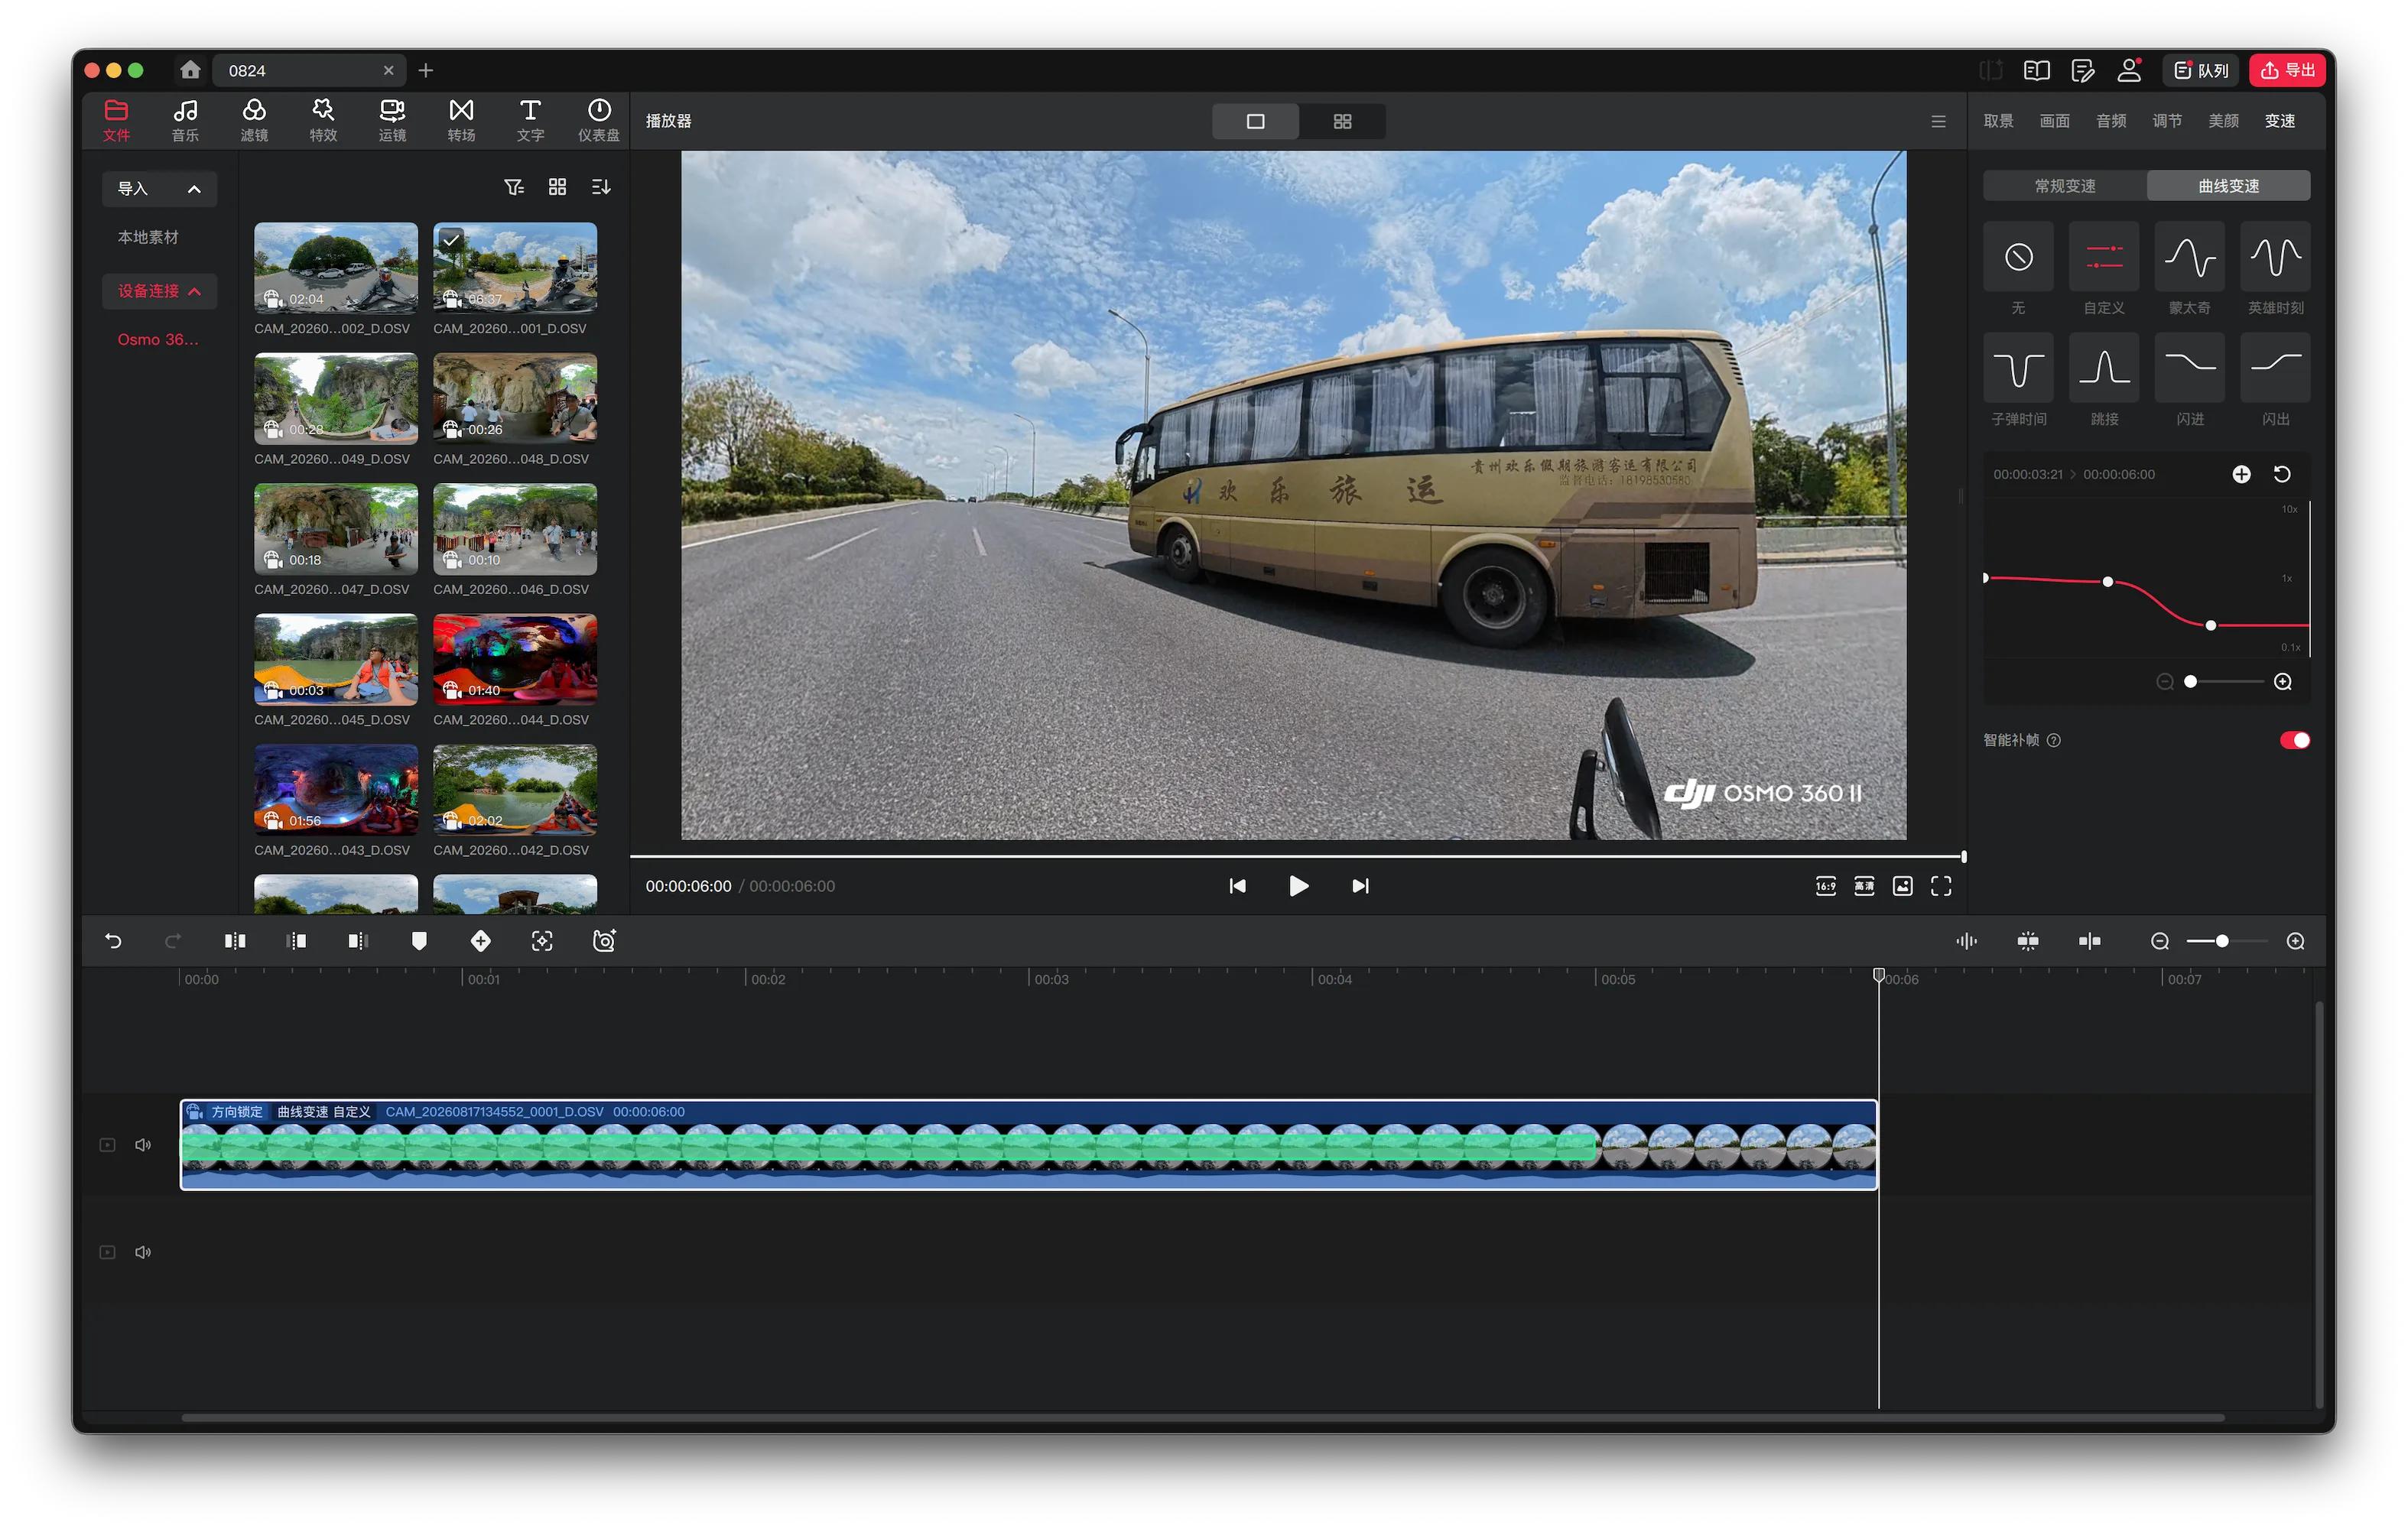Turn off the 智能补帧 toggle

[2294, 740]
